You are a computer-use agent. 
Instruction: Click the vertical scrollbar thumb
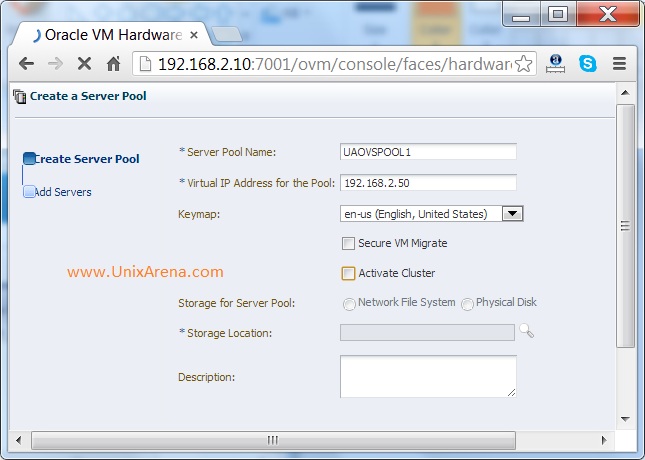[625, 225]
